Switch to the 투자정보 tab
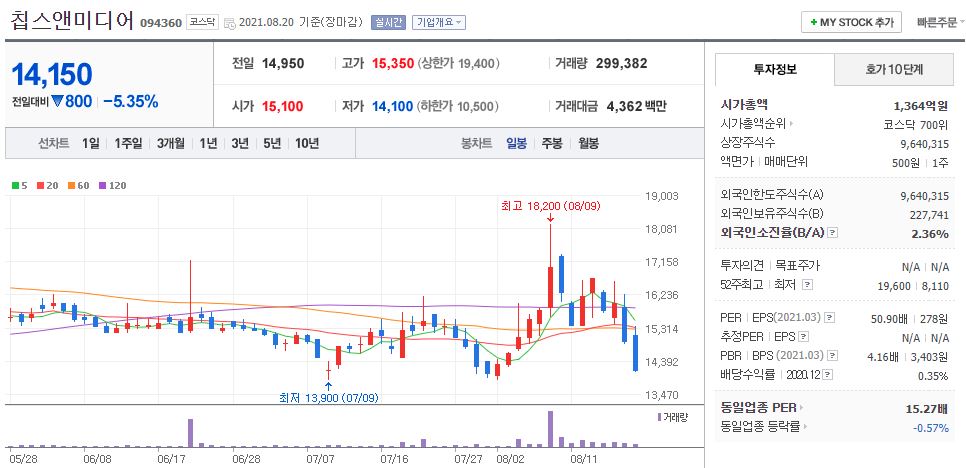Image resolution: width=966 pixels, height=468 pixels. pyautogui.click(x=775, y=70)
